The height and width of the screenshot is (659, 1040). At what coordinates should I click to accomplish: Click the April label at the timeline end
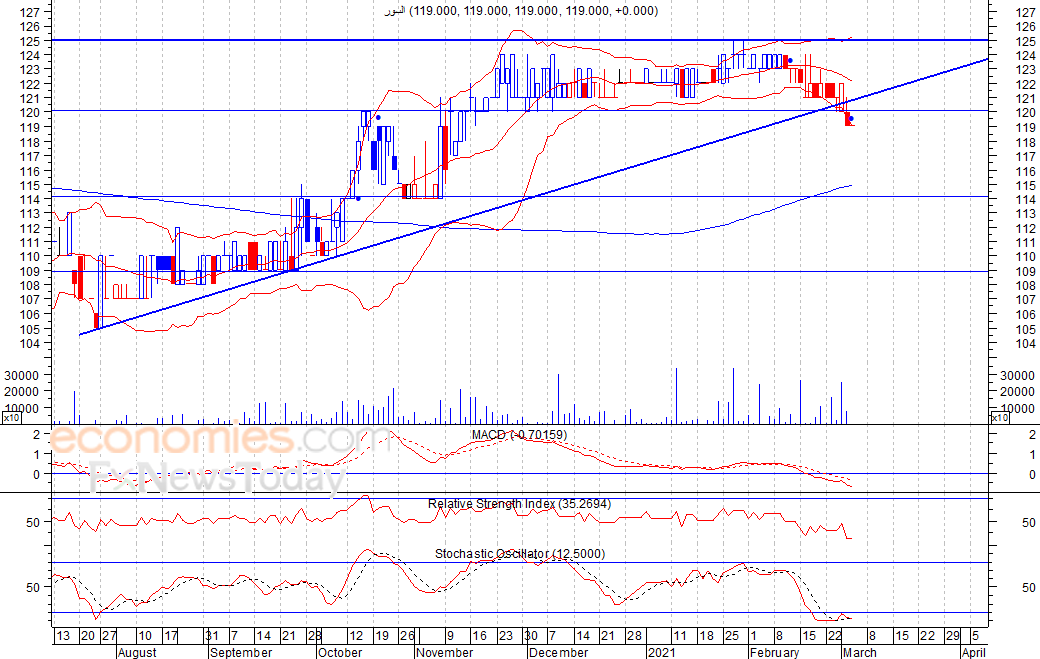tap(974, 652)
